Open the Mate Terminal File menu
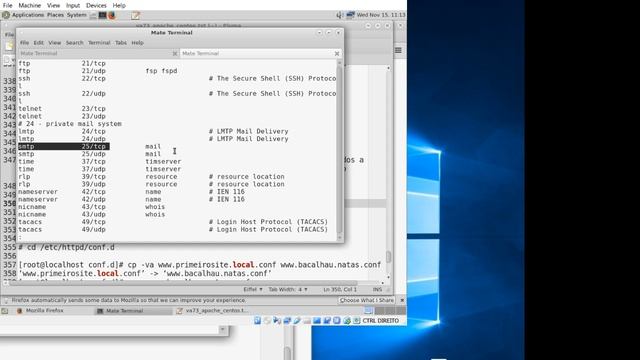 (x=24, y=42)
